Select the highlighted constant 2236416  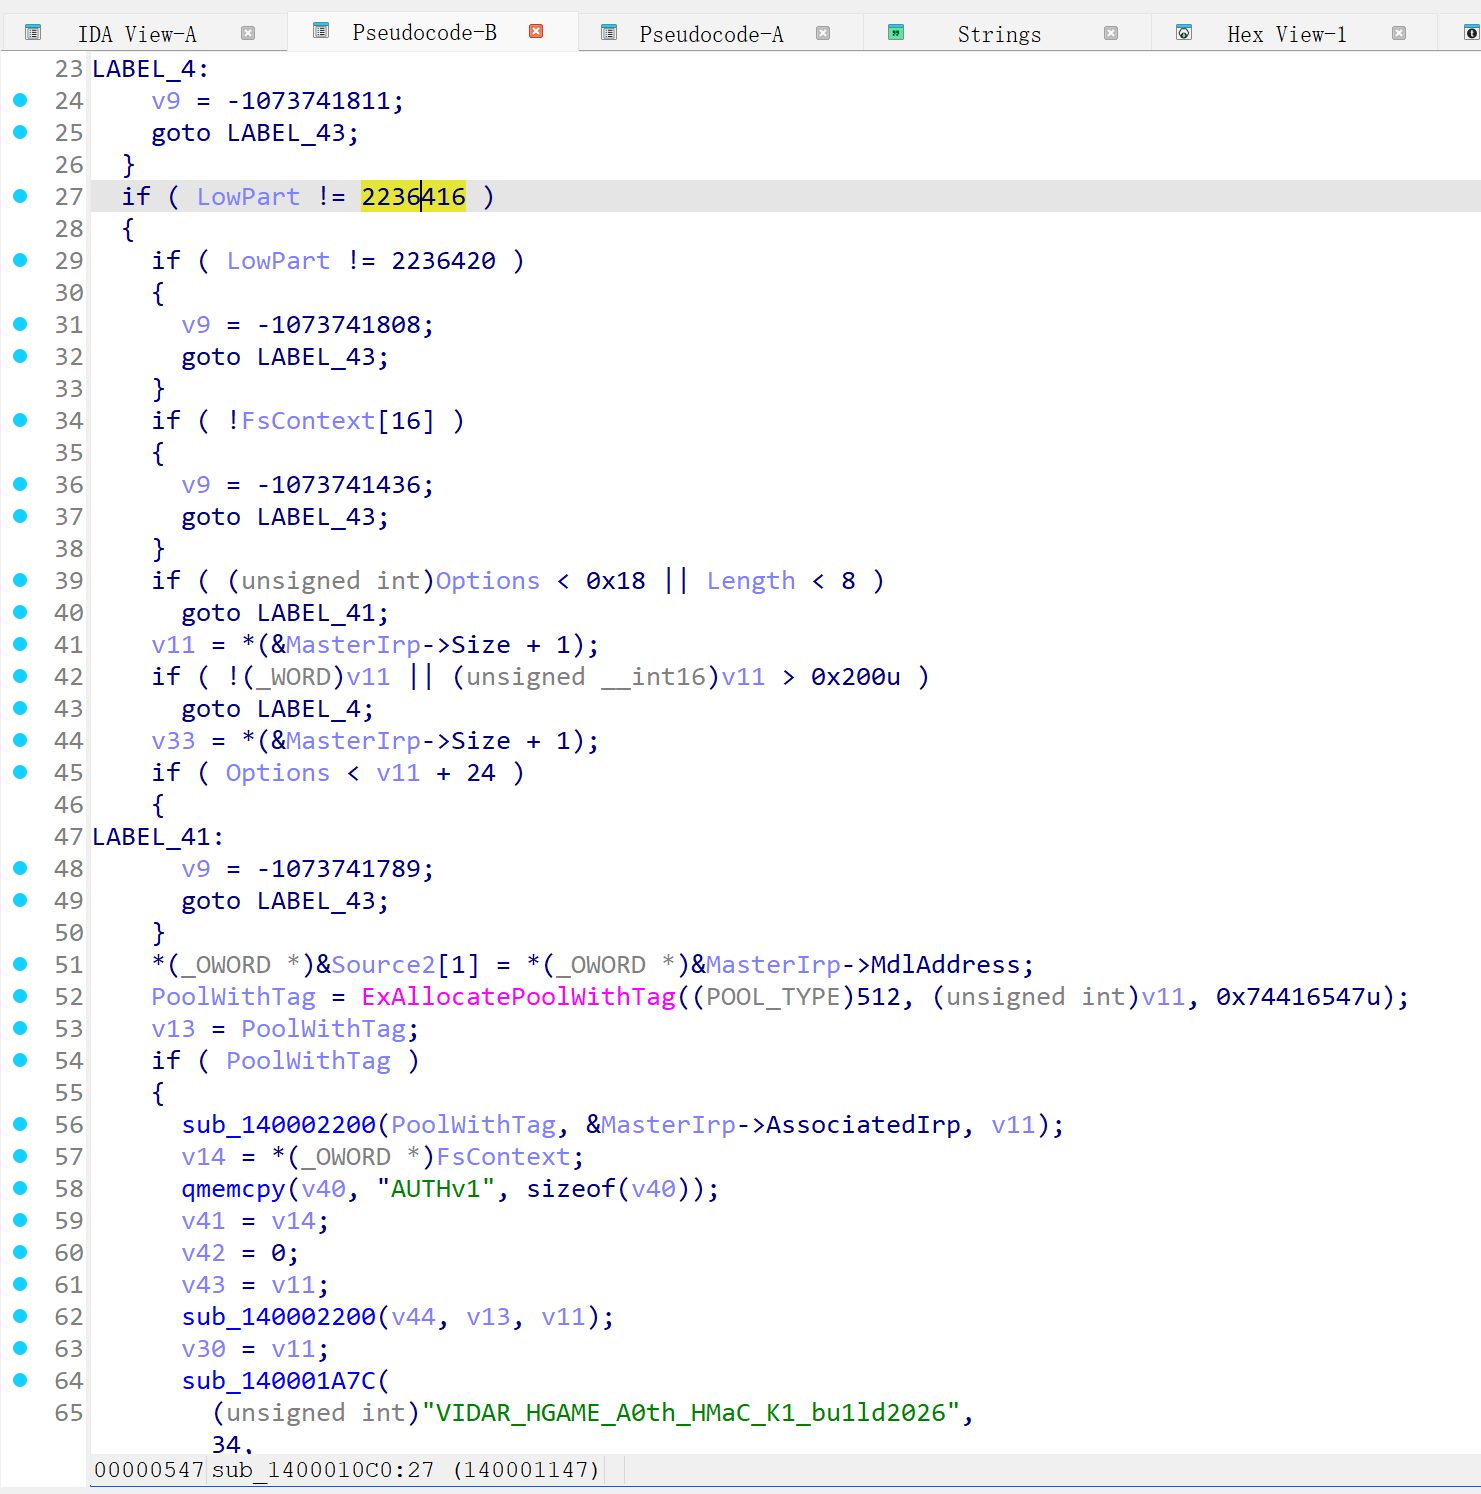click(x=413, y=197)
